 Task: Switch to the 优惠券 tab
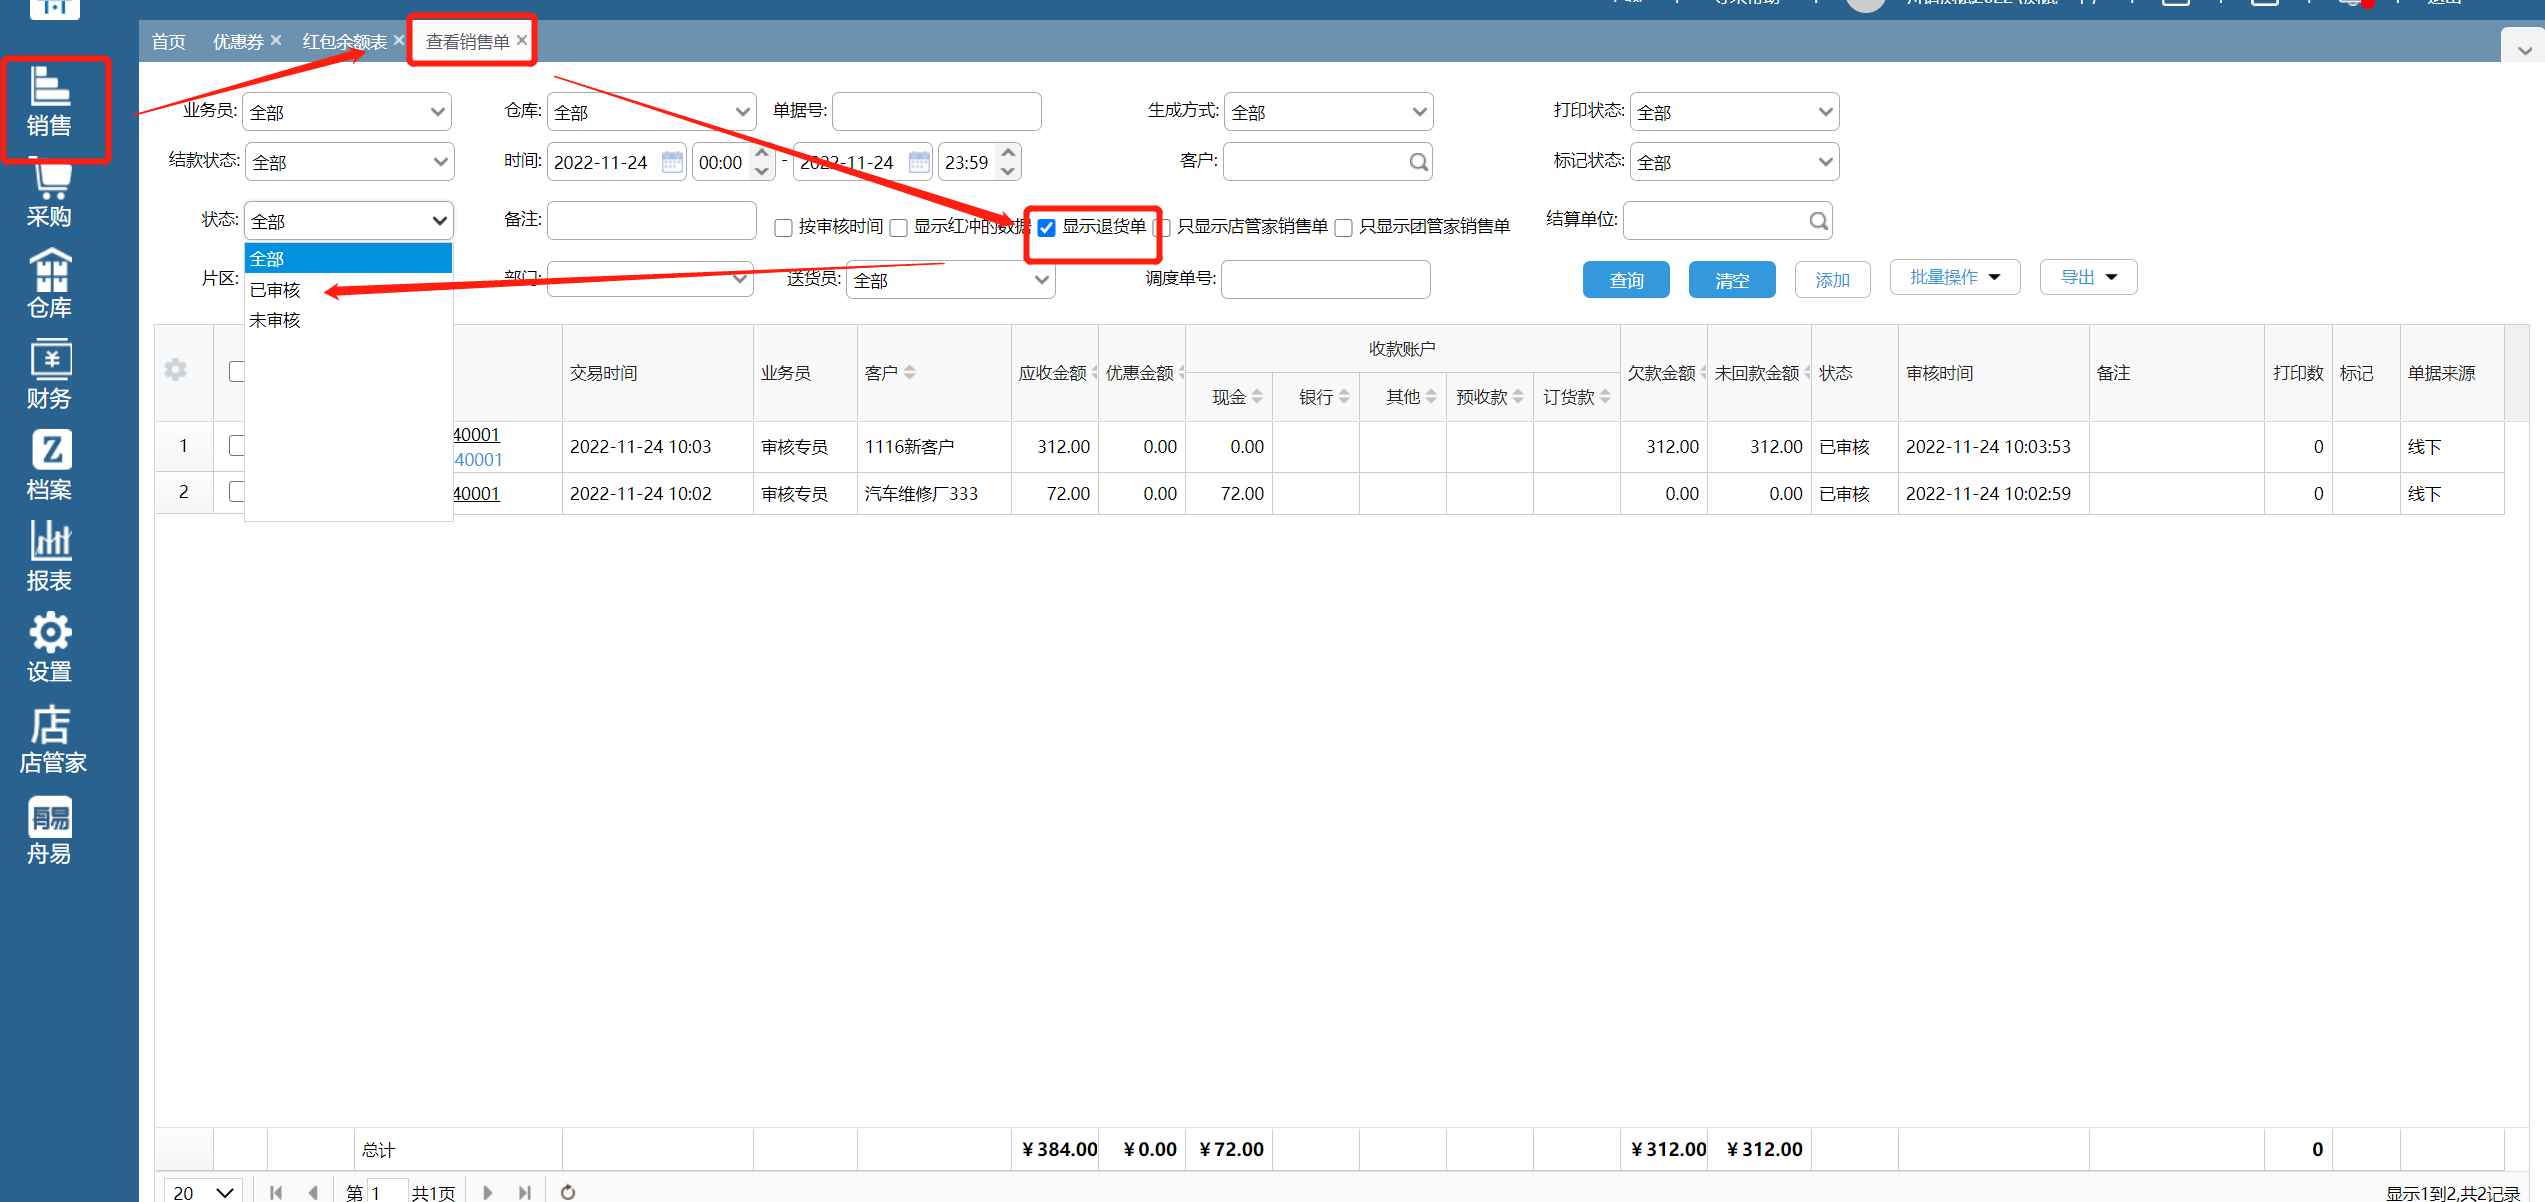click(x=238, y=41)
